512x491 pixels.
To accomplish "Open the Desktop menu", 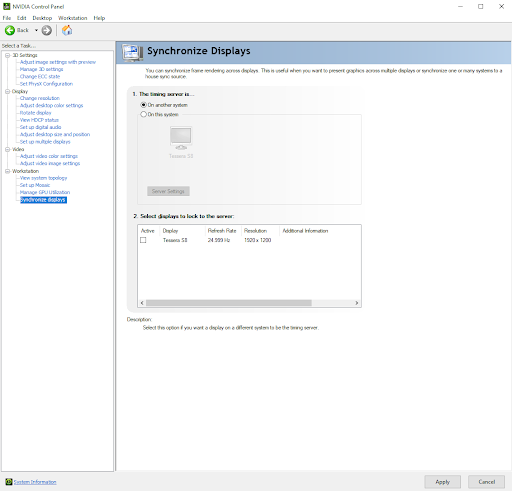I will [42, 18].
